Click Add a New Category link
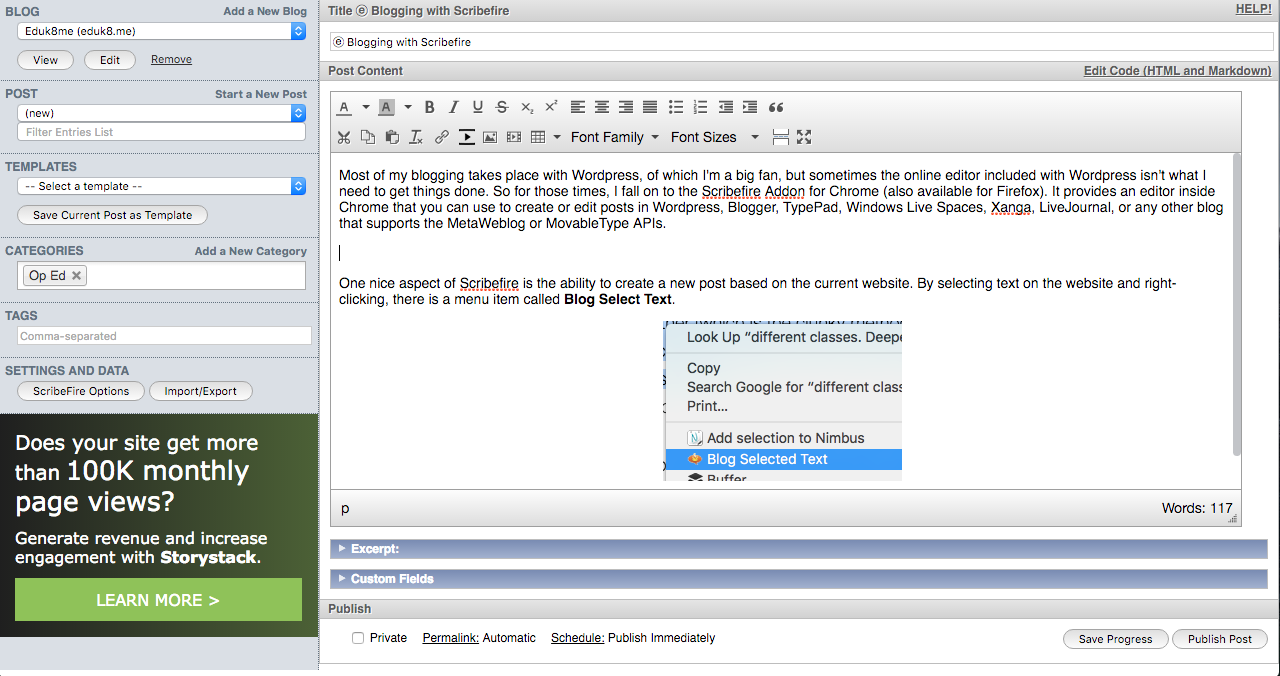The image size is (1280, 676). tap(251, 251)
